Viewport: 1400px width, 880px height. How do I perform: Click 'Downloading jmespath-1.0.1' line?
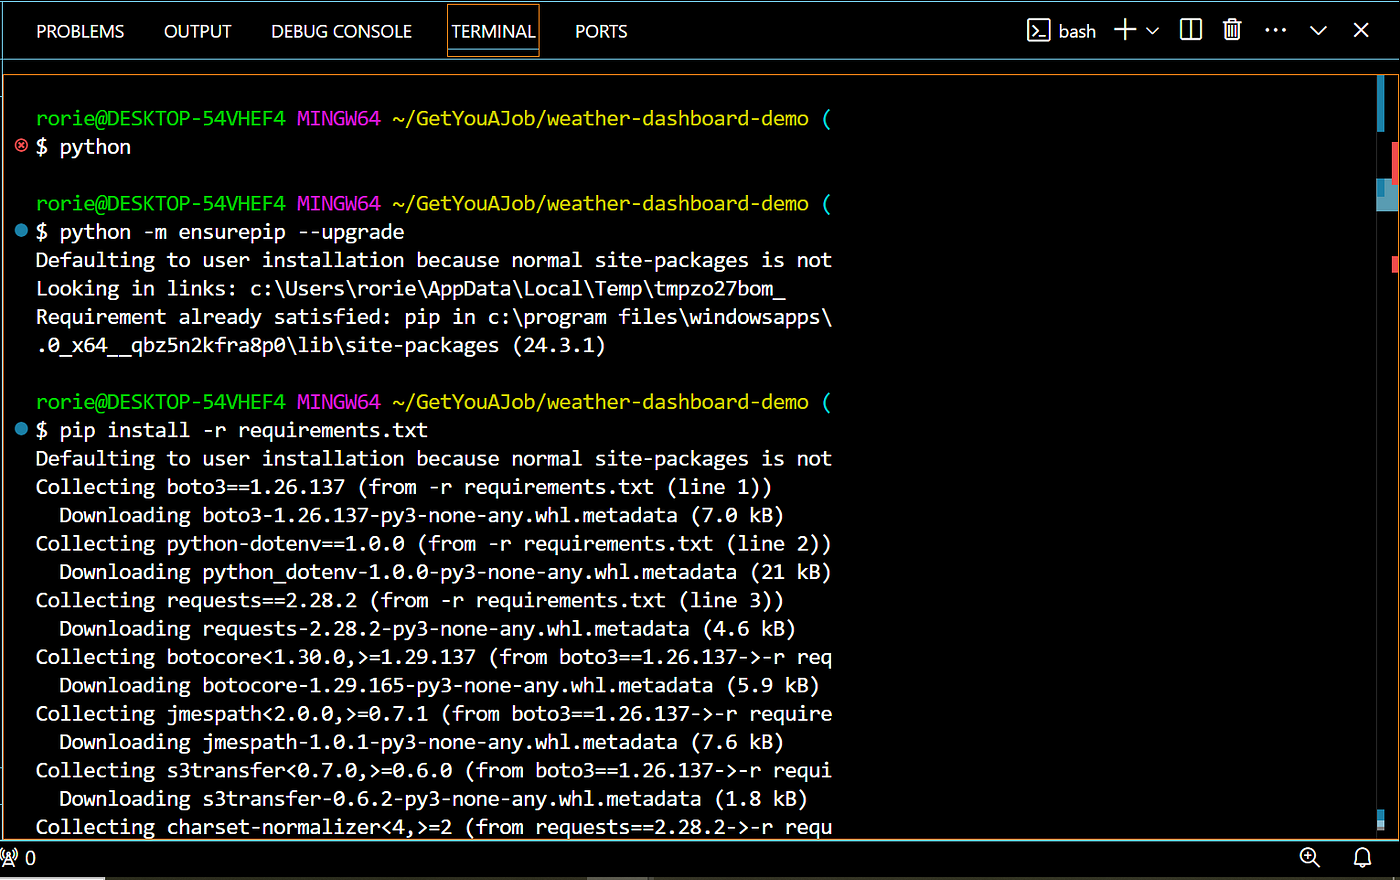(x=421, y=742)
